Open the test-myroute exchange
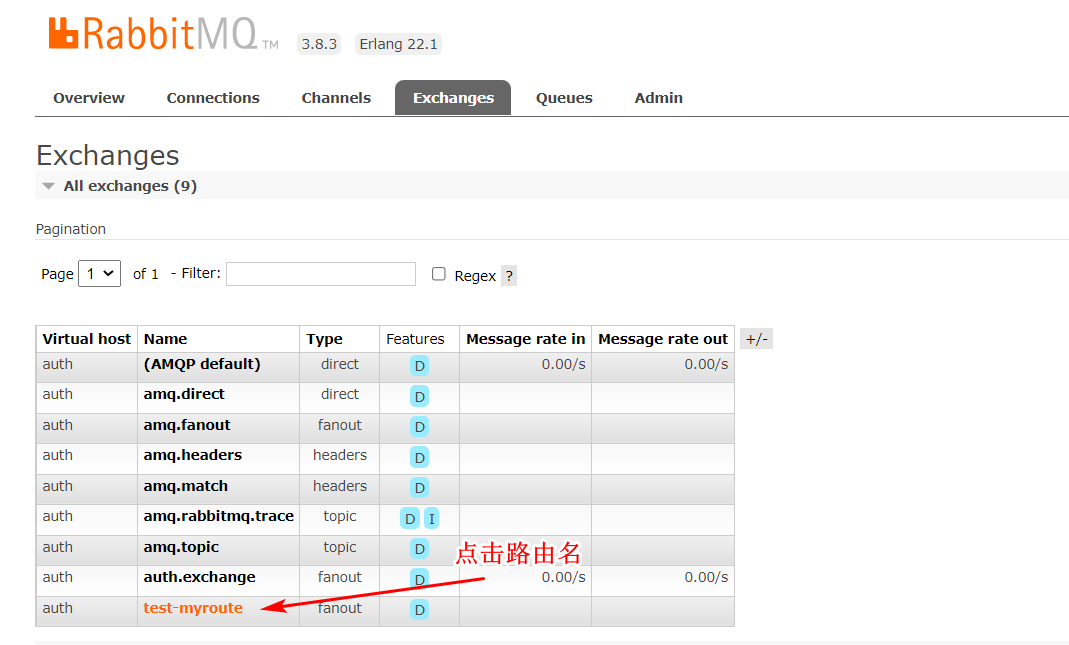The height and width of the screenshot is (645, 1069). [x=193, y=608]
